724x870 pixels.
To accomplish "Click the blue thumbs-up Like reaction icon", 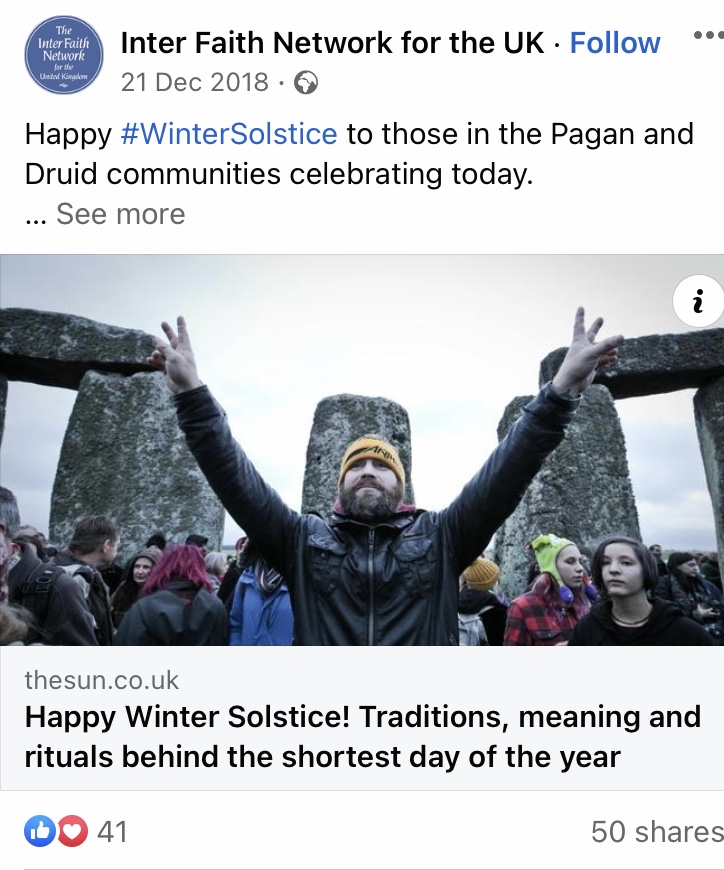I will click(x=40, y=830).
